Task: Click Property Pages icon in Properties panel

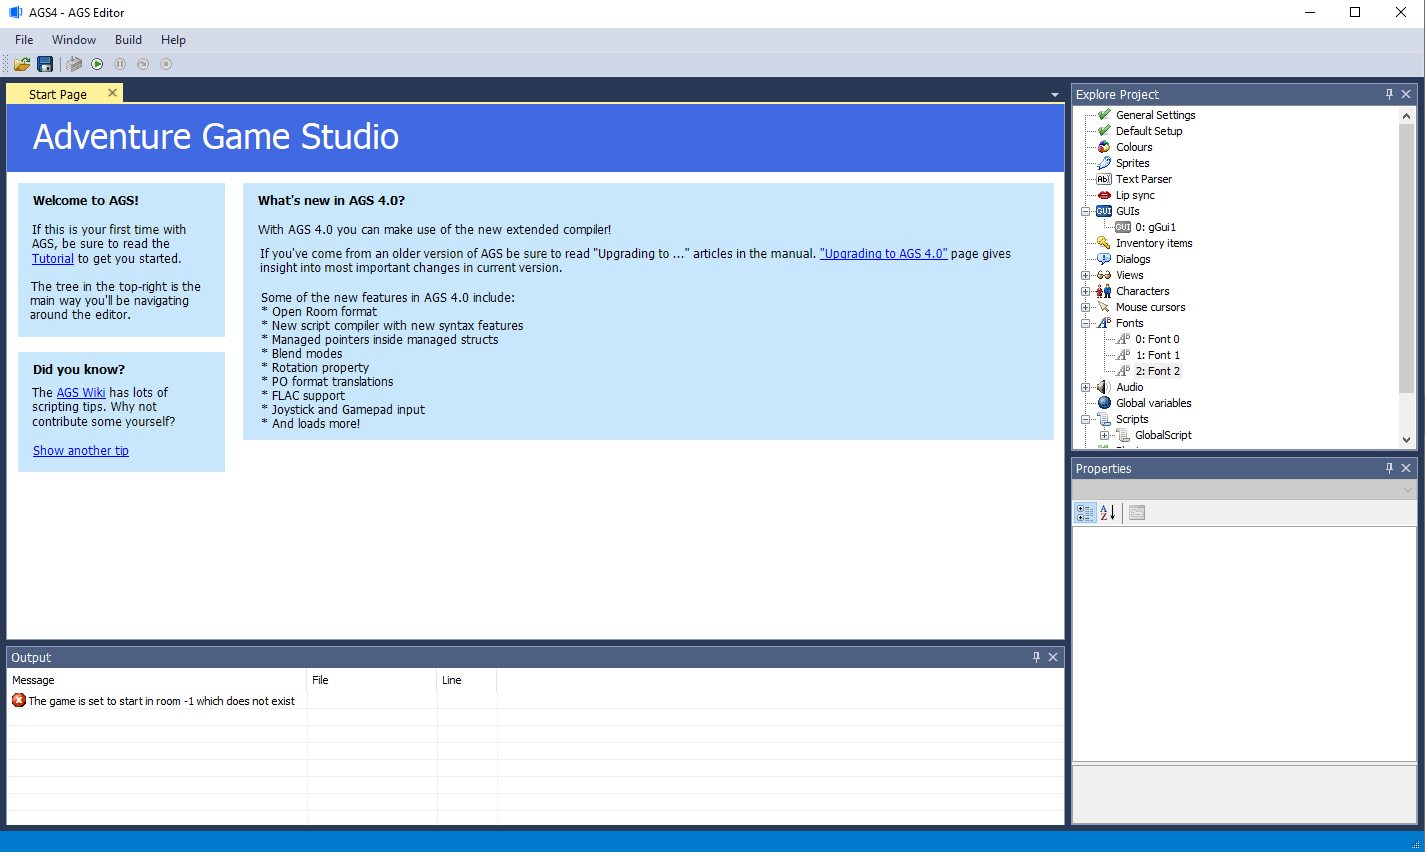Action: 1137,513
